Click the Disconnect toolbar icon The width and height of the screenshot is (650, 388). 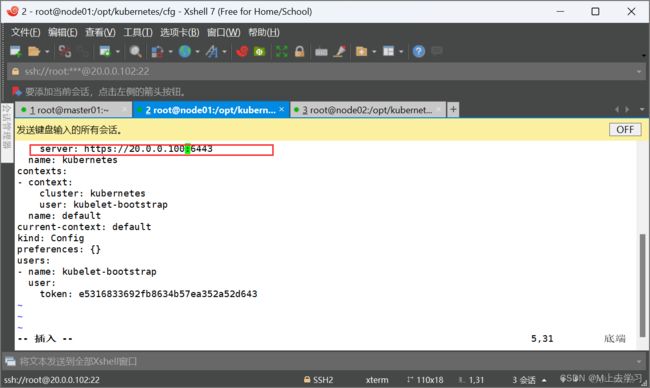65,51
